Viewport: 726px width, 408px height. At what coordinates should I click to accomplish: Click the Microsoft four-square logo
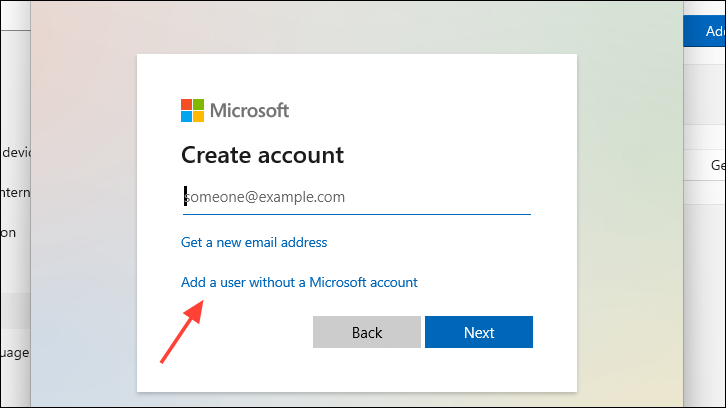point(192,110)
